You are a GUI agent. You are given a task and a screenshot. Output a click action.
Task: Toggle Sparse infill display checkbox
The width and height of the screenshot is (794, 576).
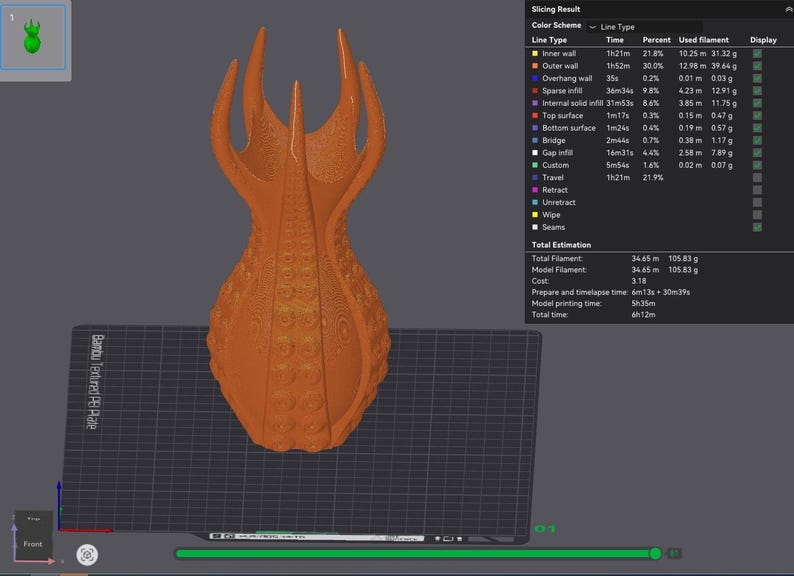(x=757, y=91)
